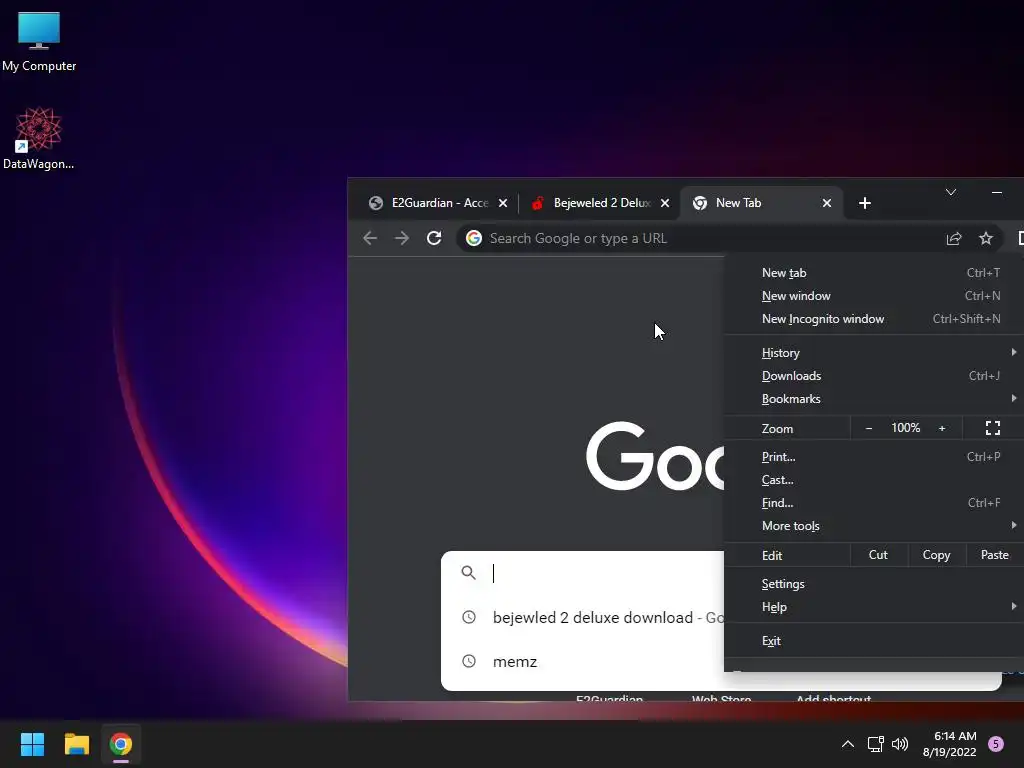Image resolution: width=1024 pixels, height=768 pixels.
Task: Click the Cut button in Edit row
Action: pos(878,555)
